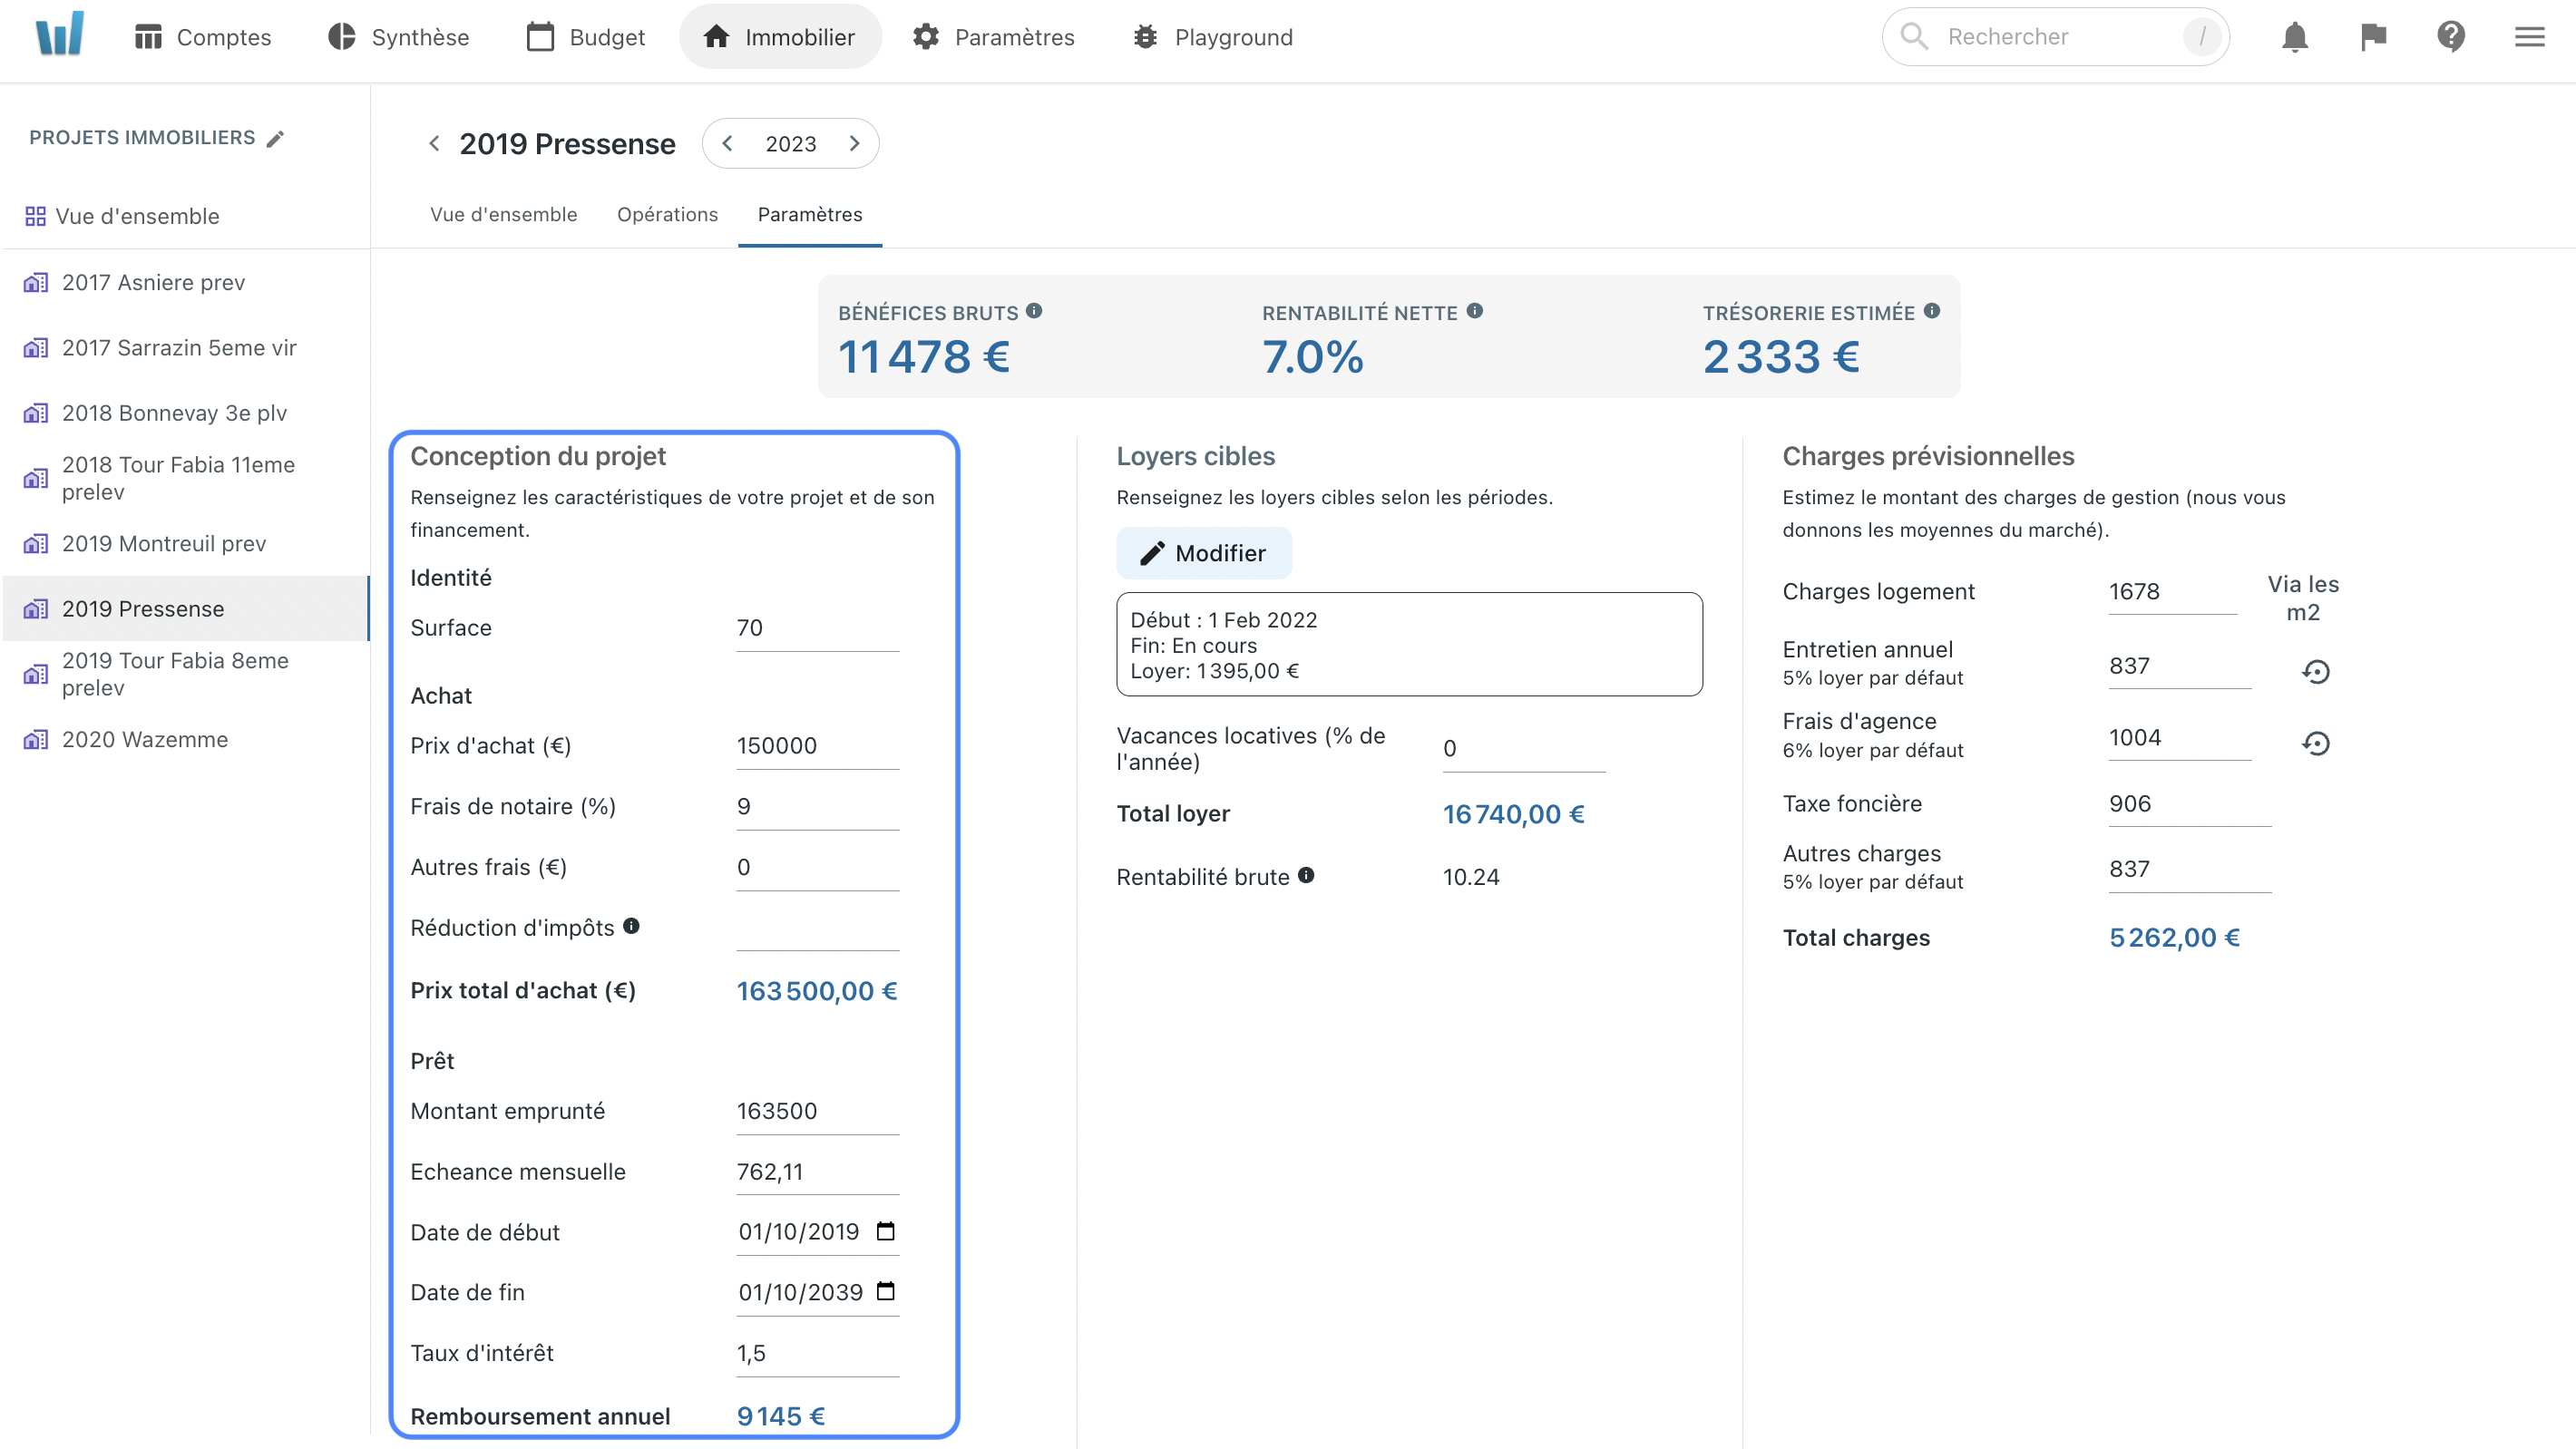Image resolution: width=2576 pixels, height=1449 pixels.
Task: Switch to the Vue d'ensemble tab
Action: (501, 214)
